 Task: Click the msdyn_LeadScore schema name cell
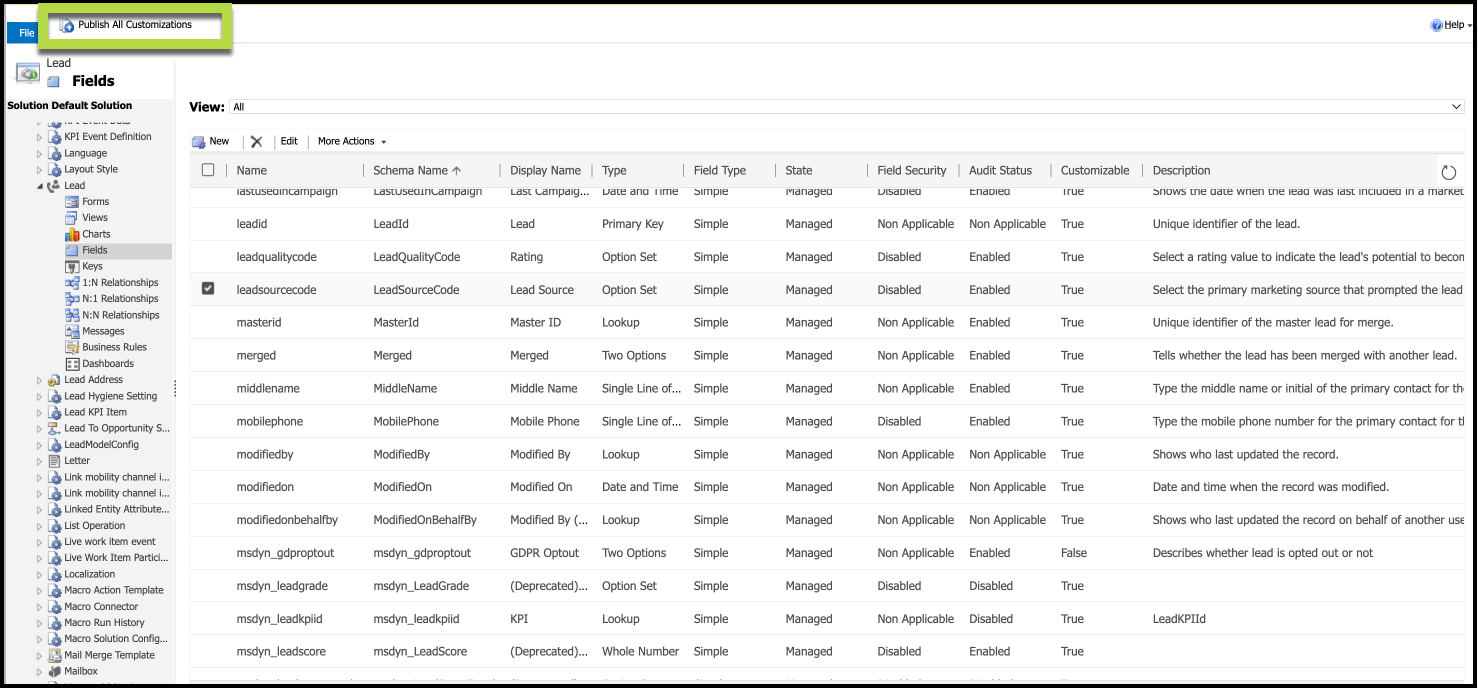coord(420,652)
